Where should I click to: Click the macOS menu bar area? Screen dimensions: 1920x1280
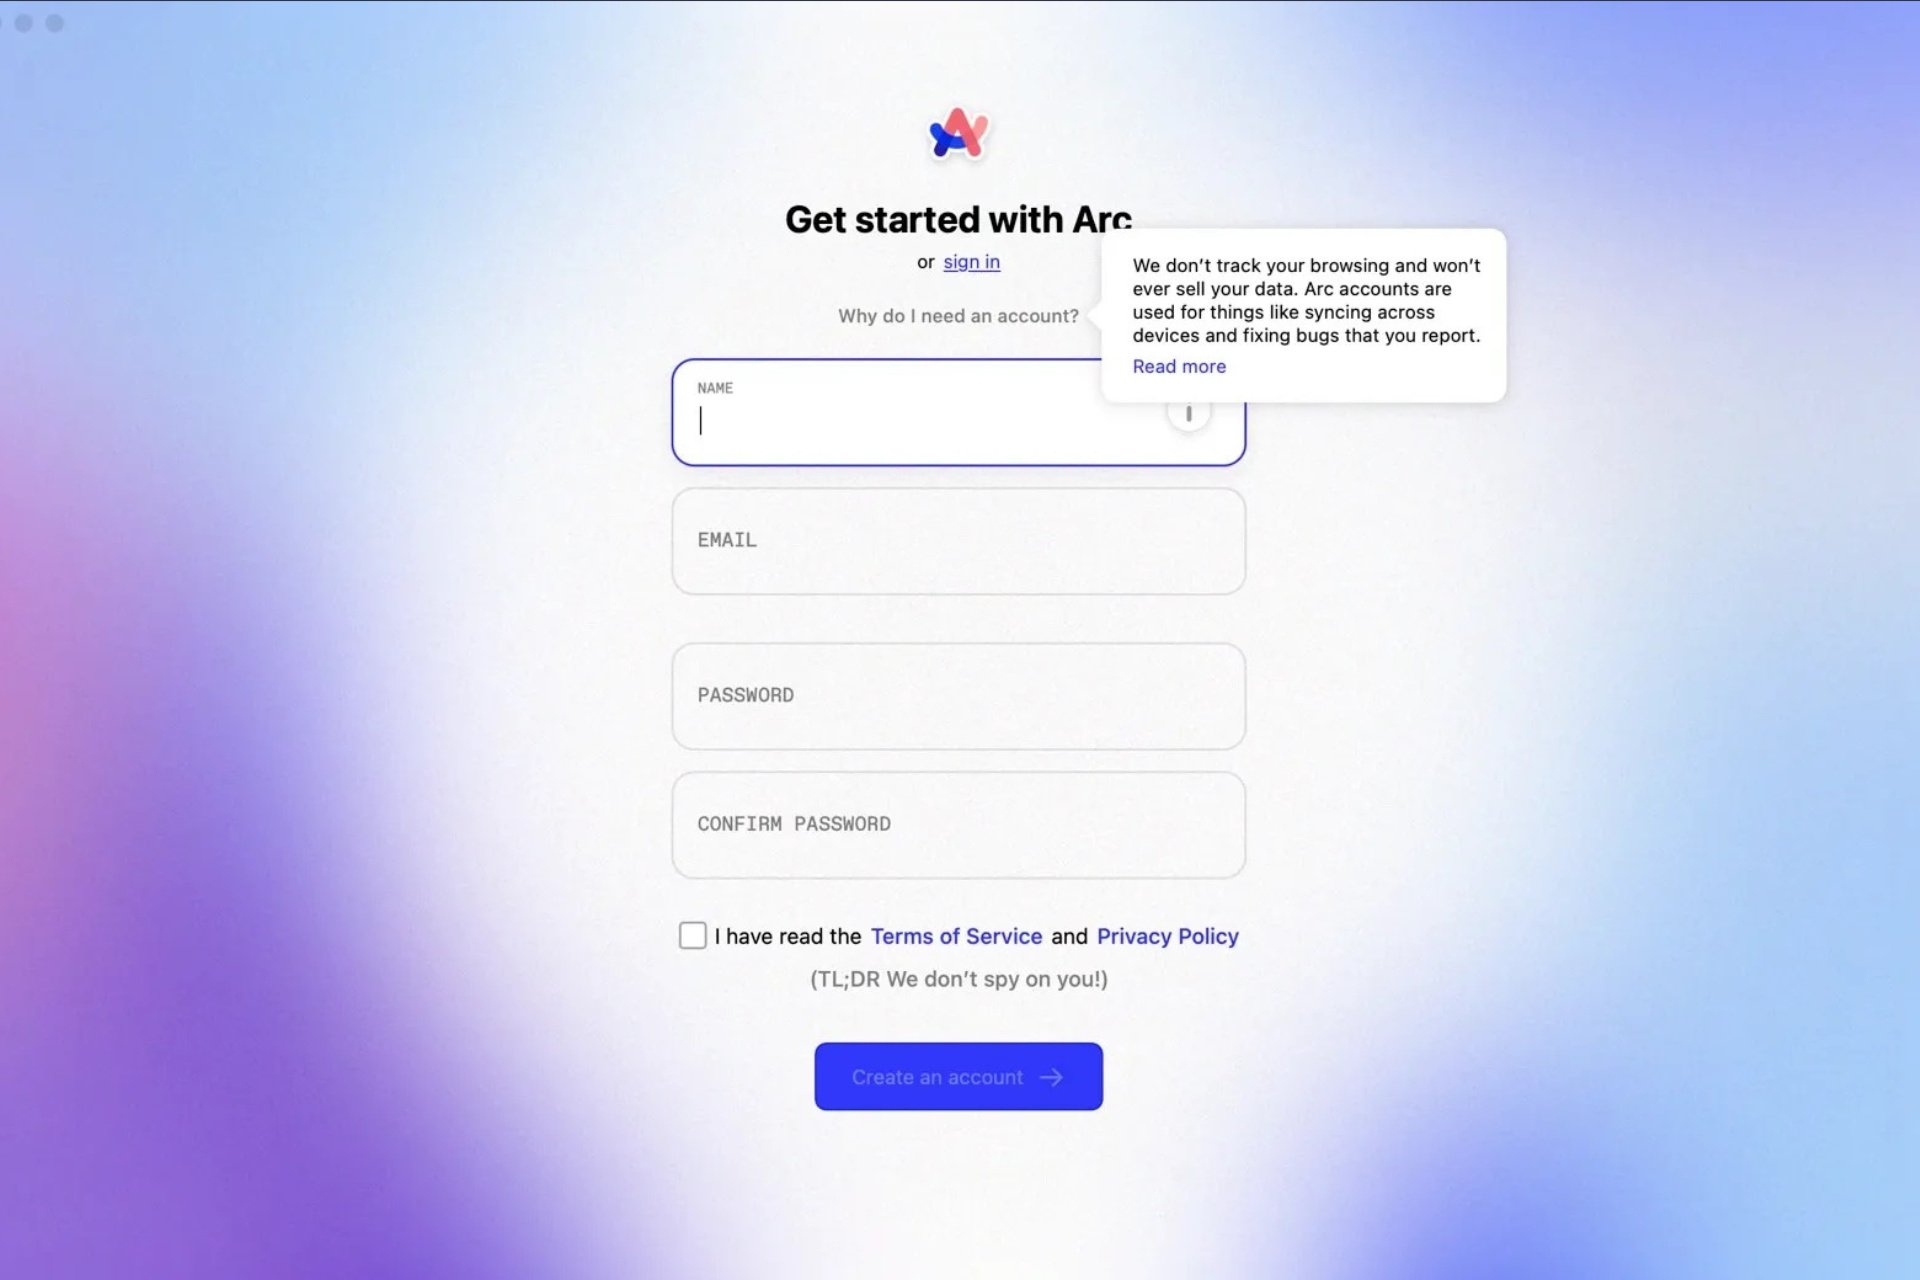click(960, 17)
